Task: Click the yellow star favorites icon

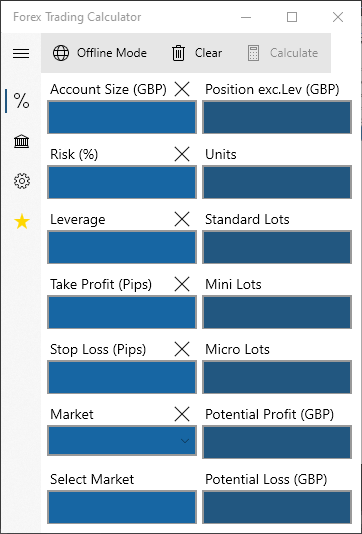Action: [x=22, y=222]
